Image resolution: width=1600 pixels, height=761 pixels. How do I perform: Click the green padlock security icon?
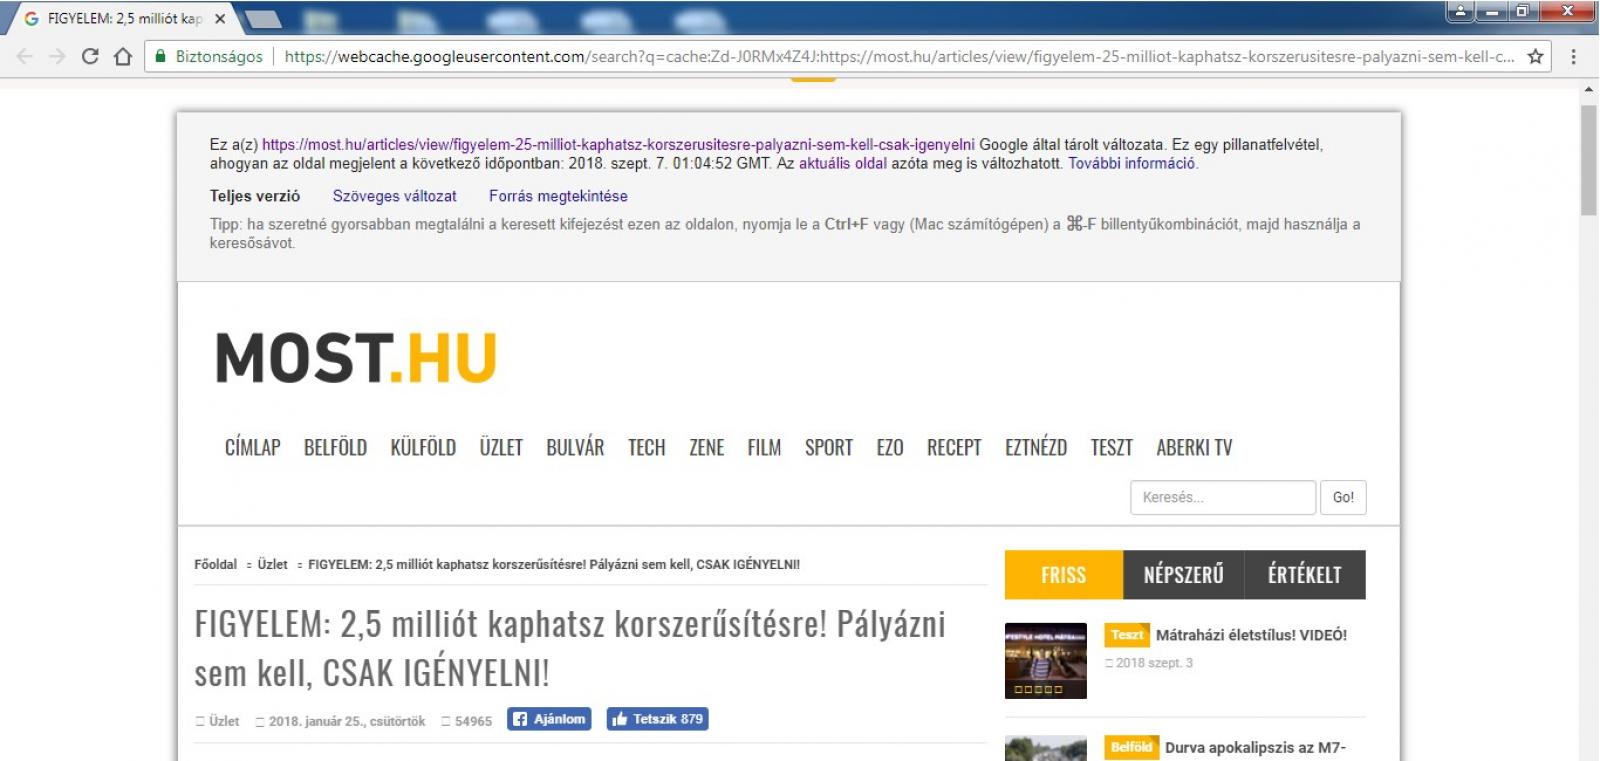(x=160, y=57)
